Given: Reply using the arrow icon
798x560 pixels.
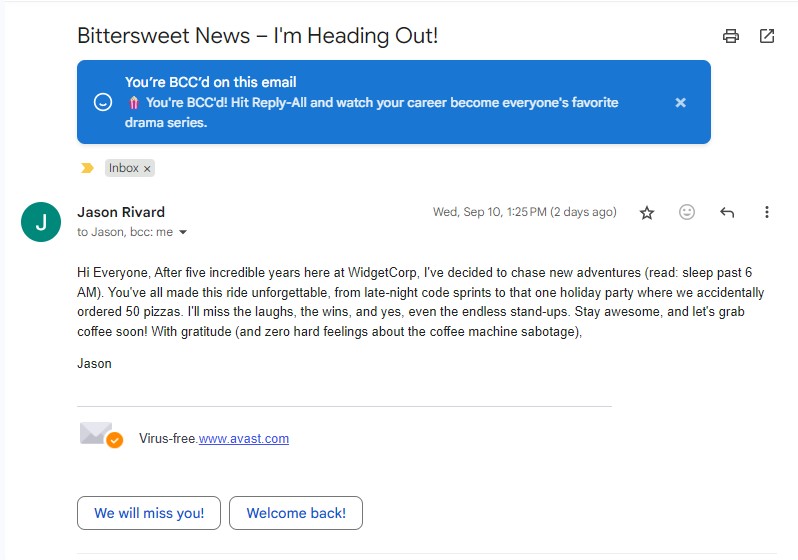Looking at the screenshot, I should 727,212.
